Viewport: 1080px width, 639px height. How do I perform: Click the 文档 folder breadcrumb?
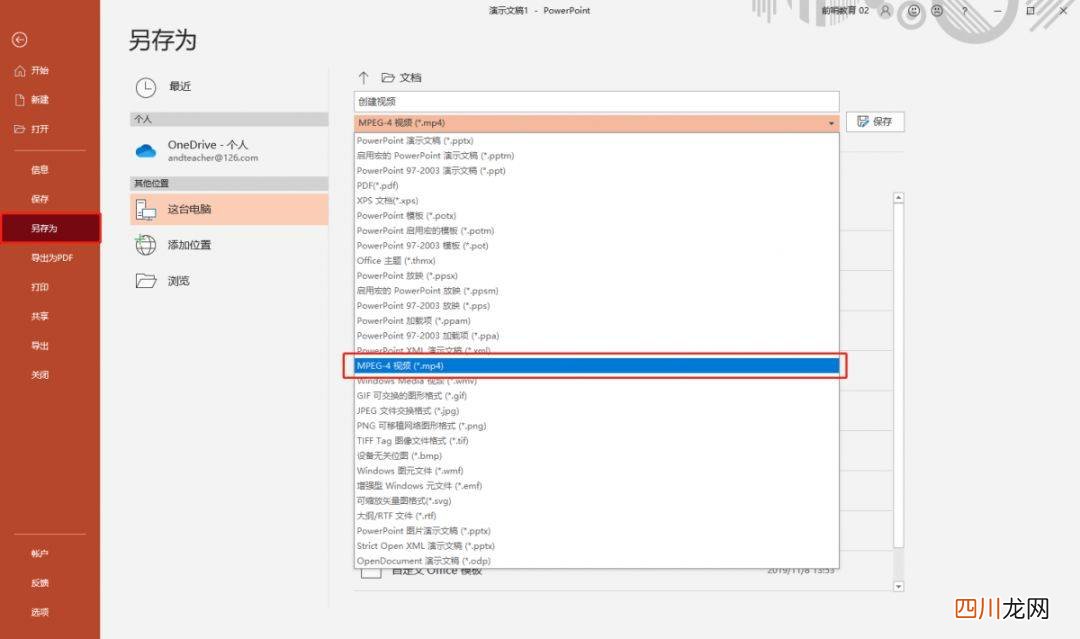pyautogui.click(x=402, y=77)
